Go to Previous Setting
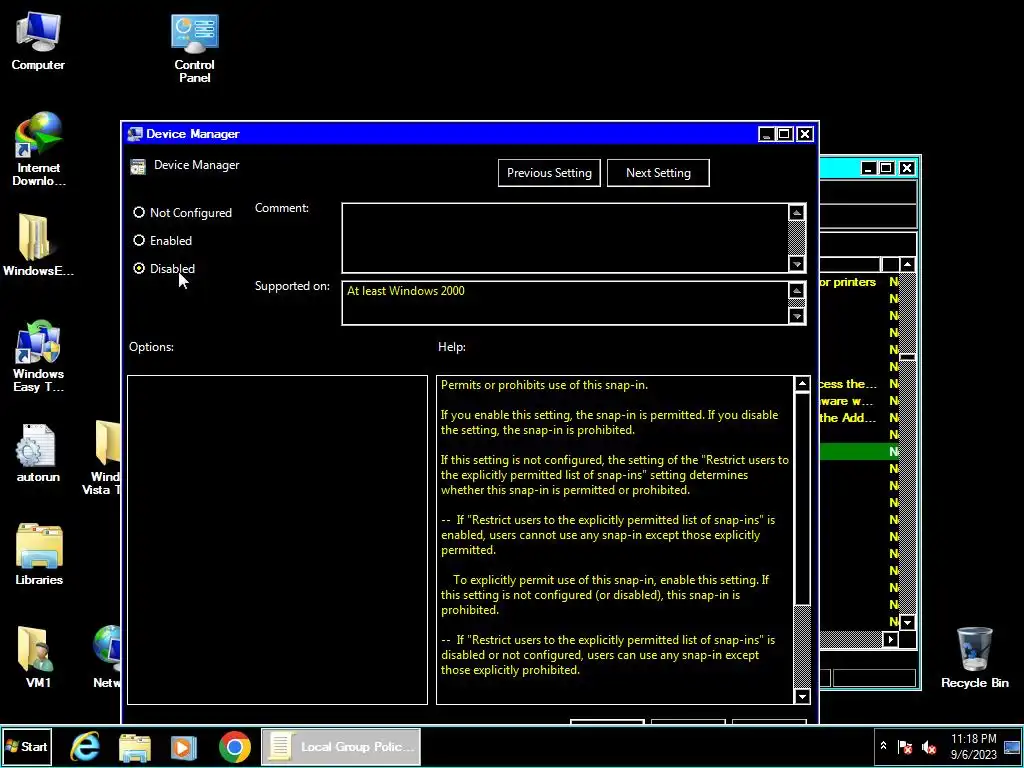 pos(549,173)
